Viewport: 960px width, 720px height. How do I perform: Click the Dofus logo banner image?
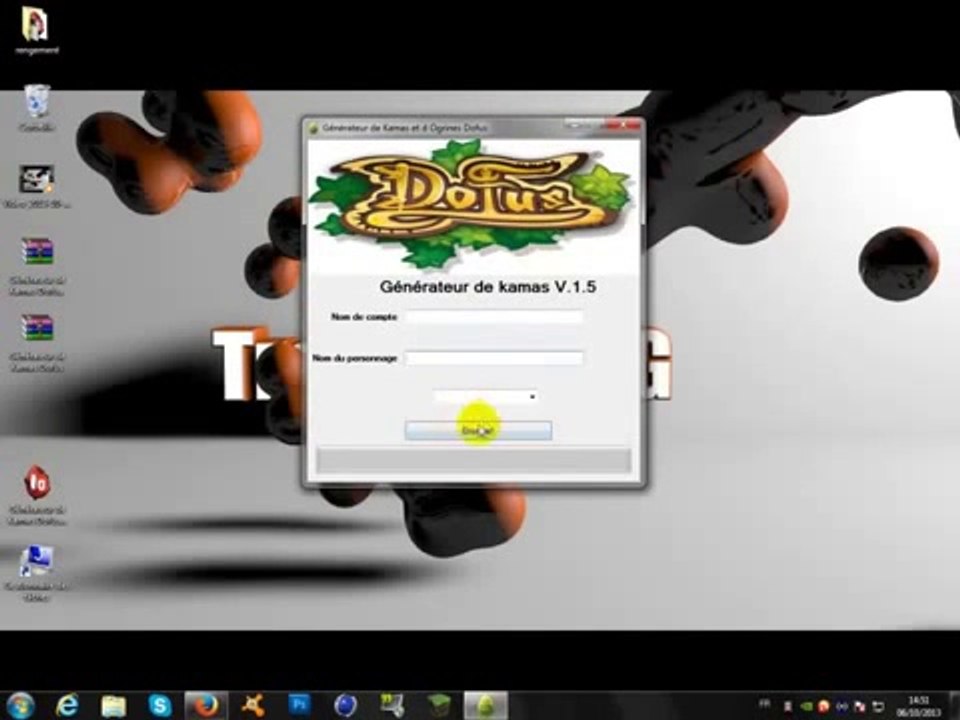point(471,205)
